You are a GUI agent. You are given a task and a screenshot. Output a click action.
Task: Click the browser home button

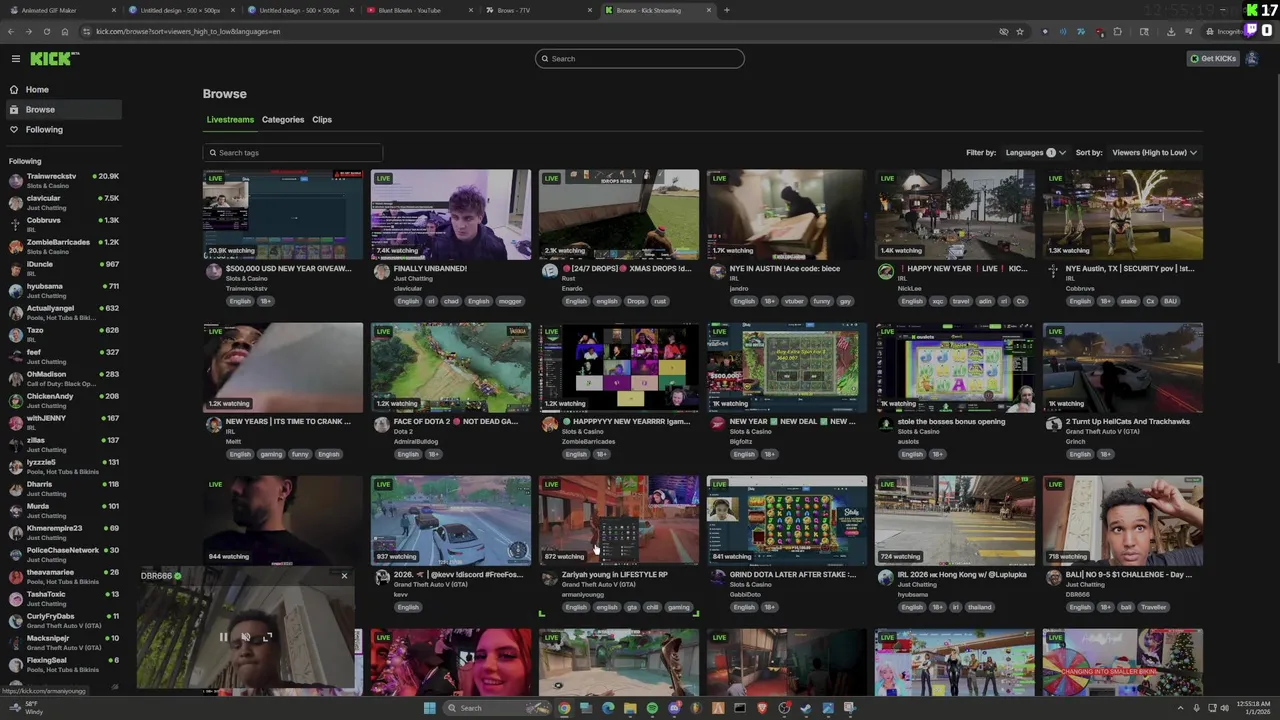65,31
